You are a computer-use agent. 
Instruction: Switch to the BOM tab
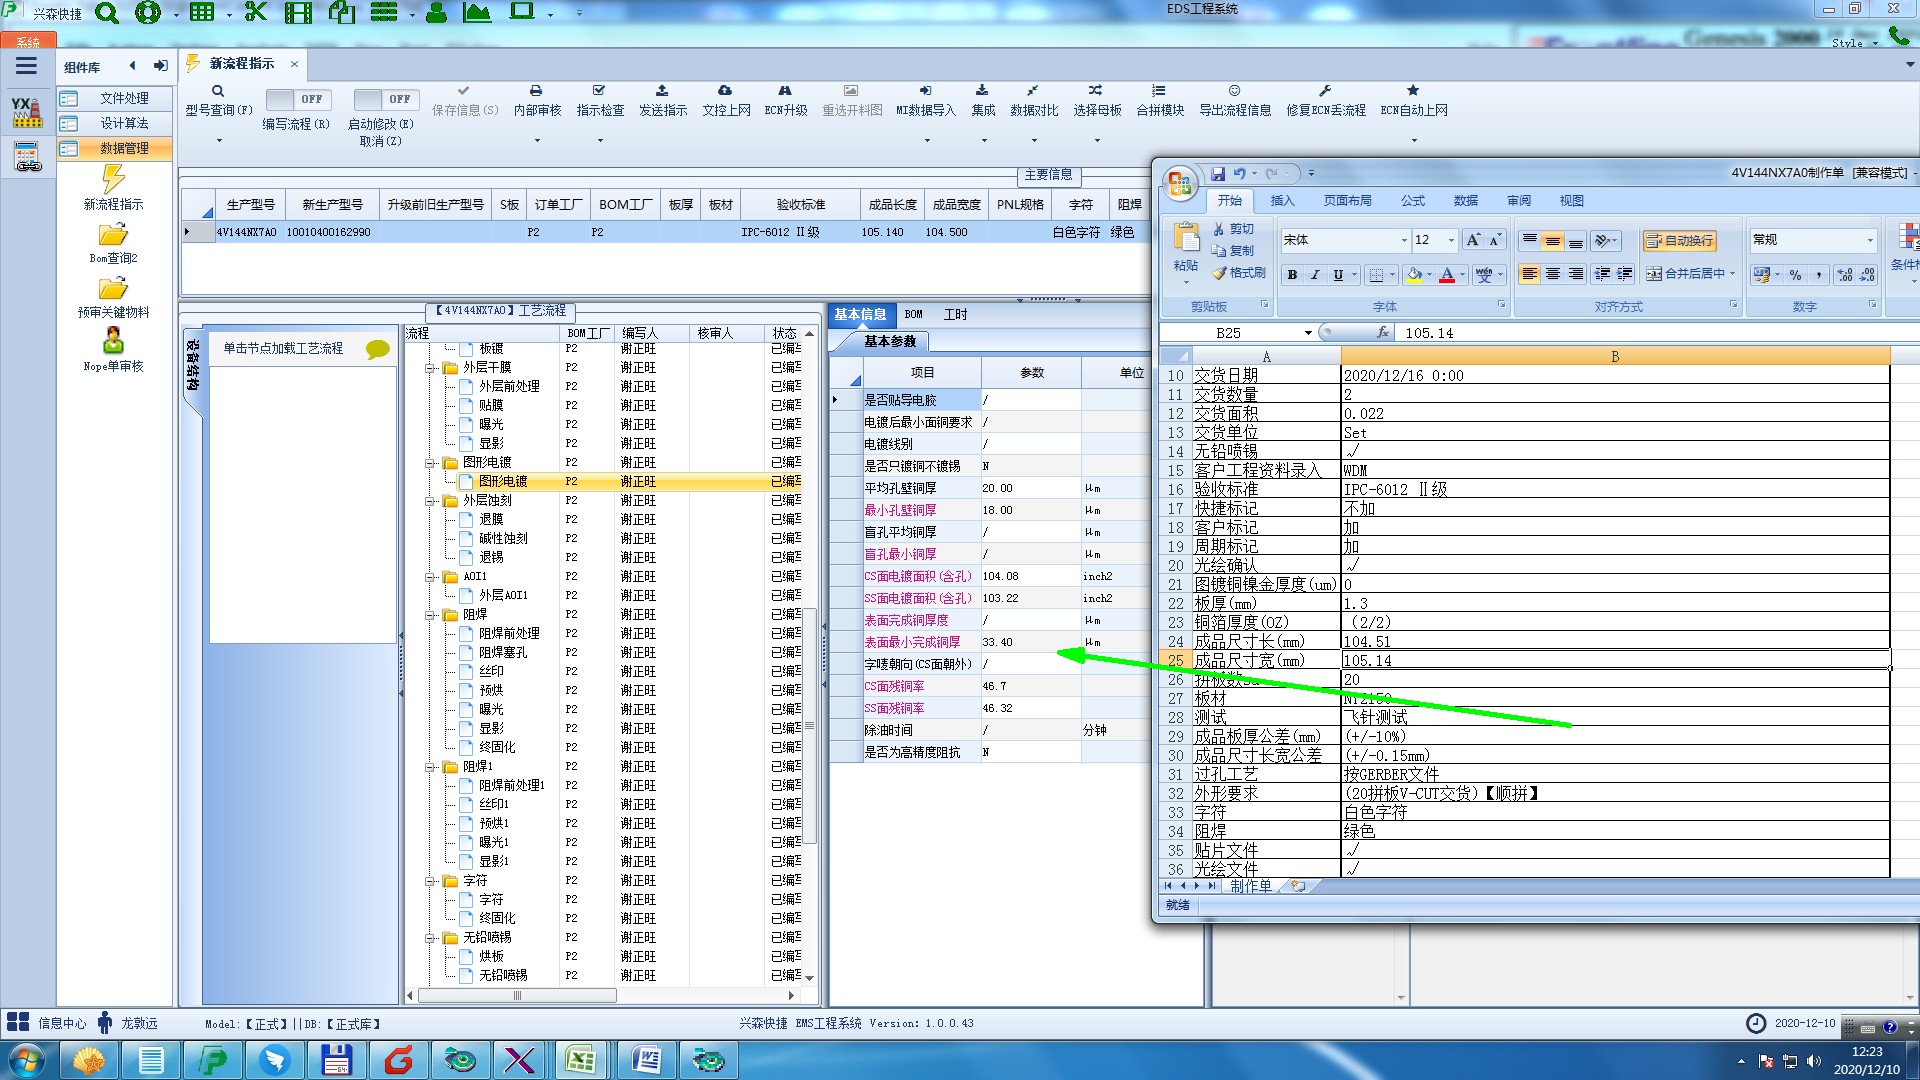(x=913, y=314)
